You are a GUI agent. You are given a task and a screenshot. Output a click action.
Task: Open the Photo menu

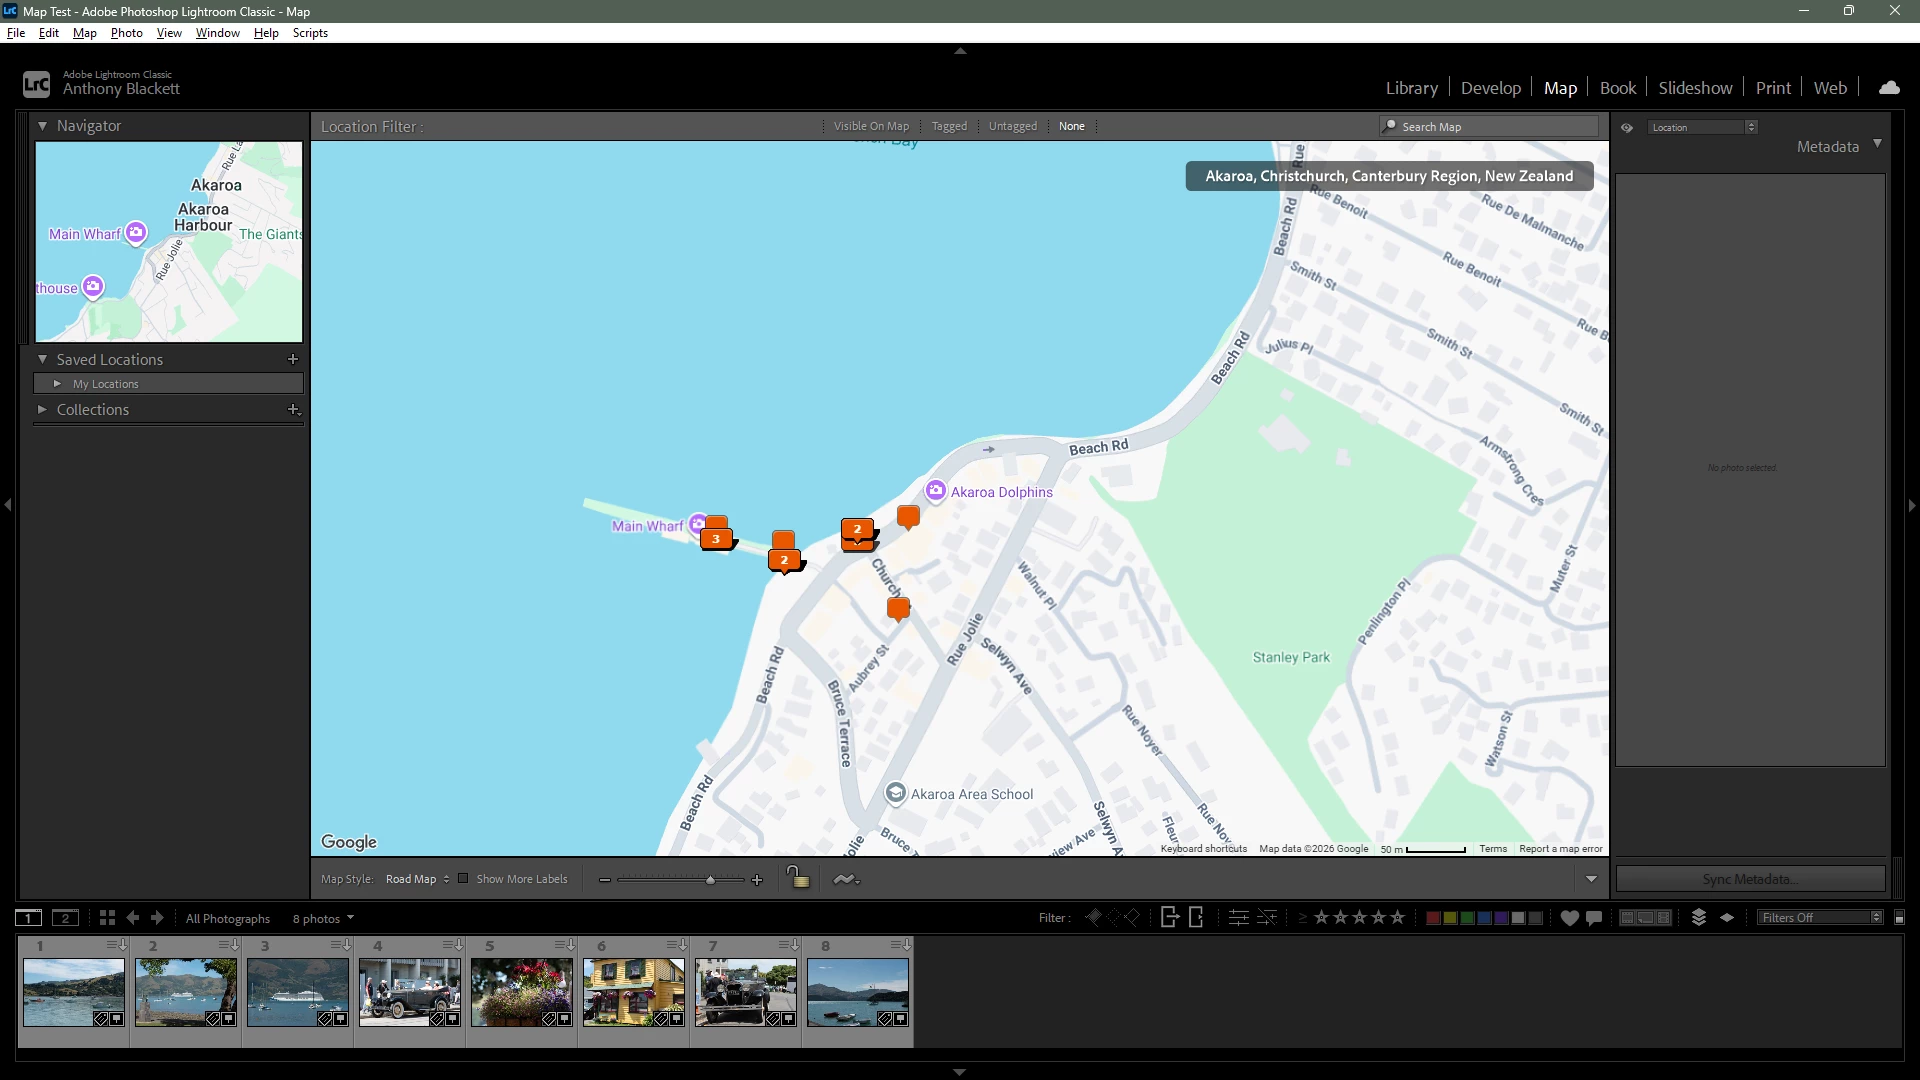click(126, 33)
